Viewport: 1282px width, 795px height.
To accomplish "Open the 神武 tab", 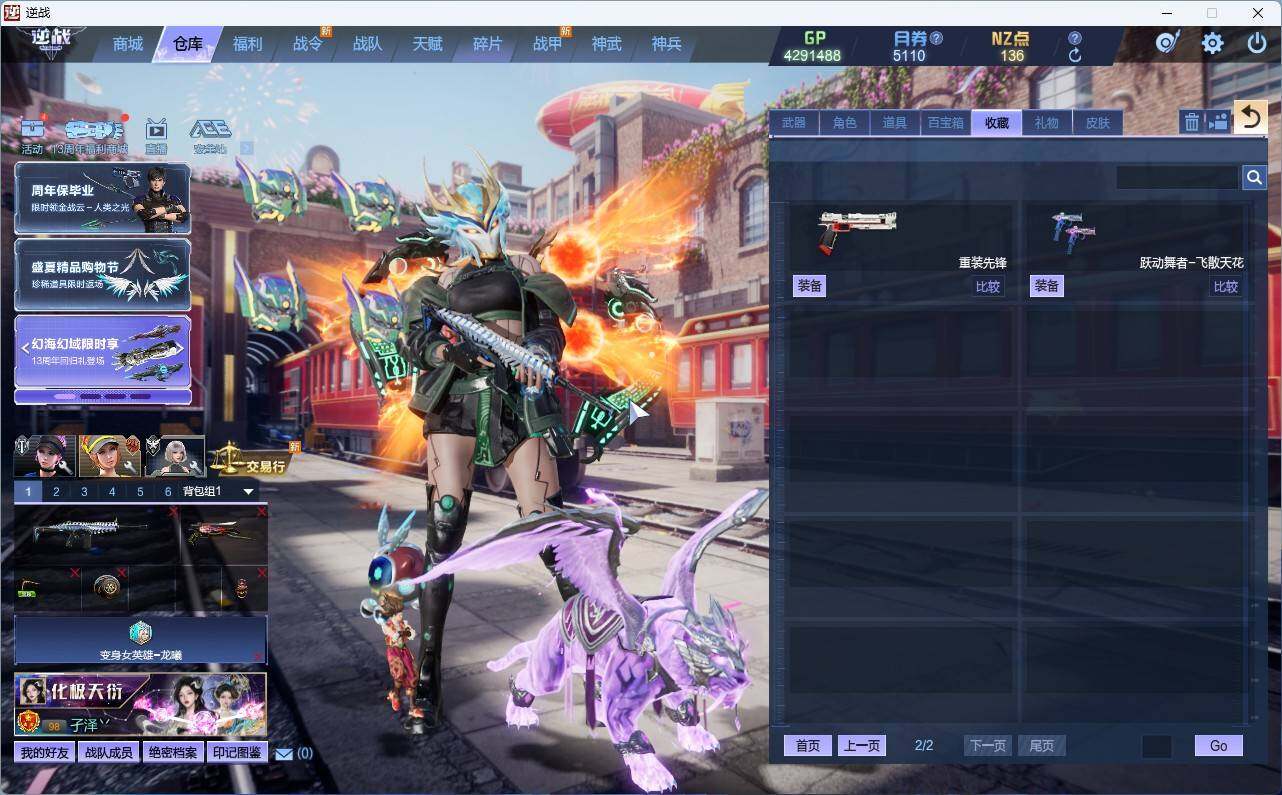I will pos(606,44).
